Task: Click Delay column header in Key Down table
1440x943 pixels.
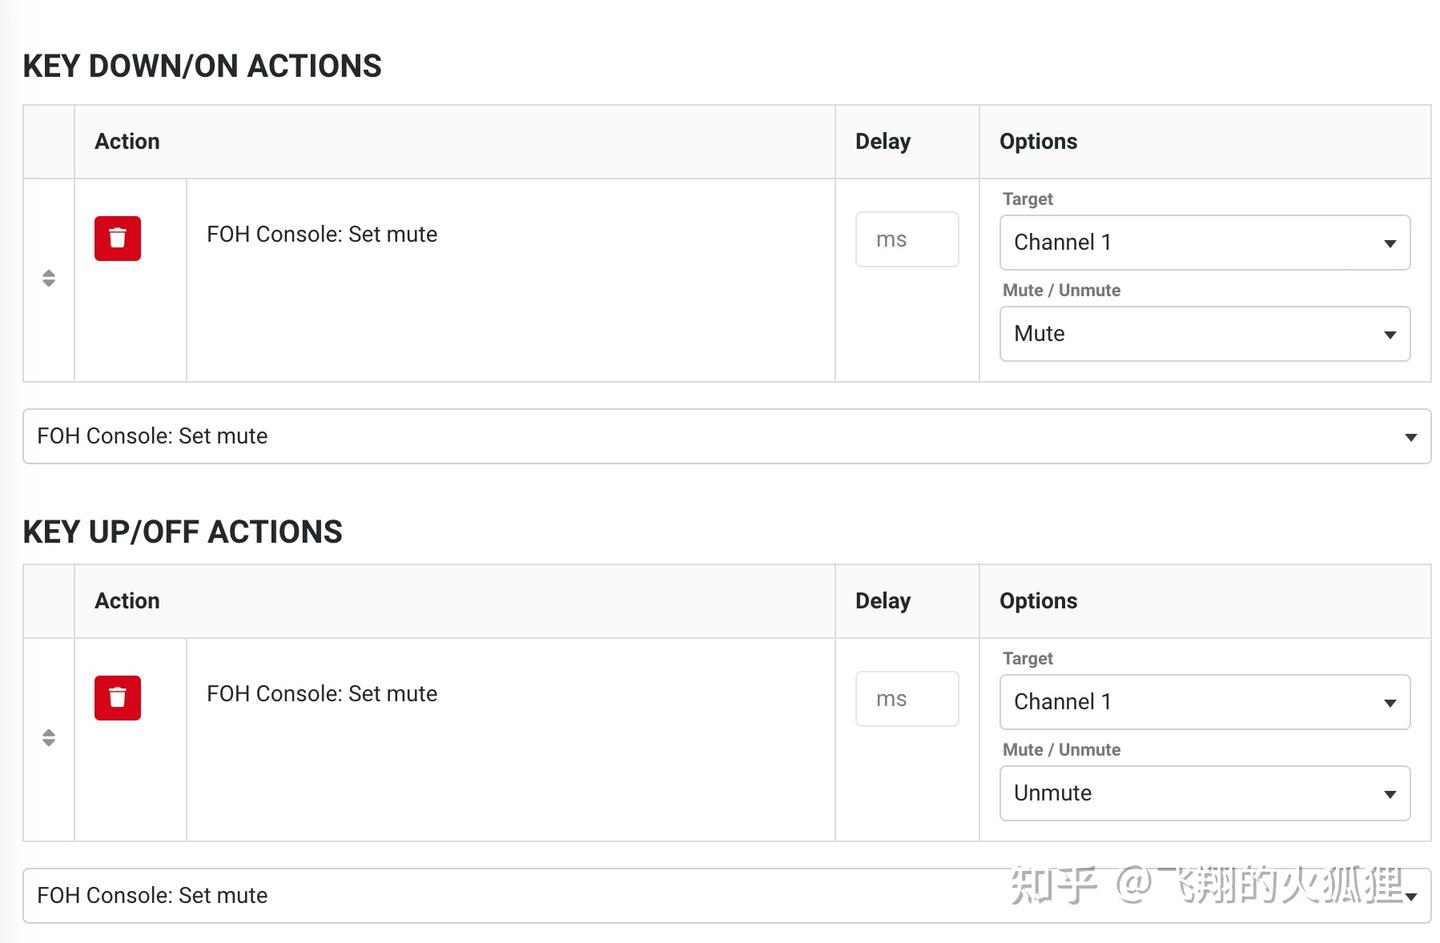Action: pos(883,141)
